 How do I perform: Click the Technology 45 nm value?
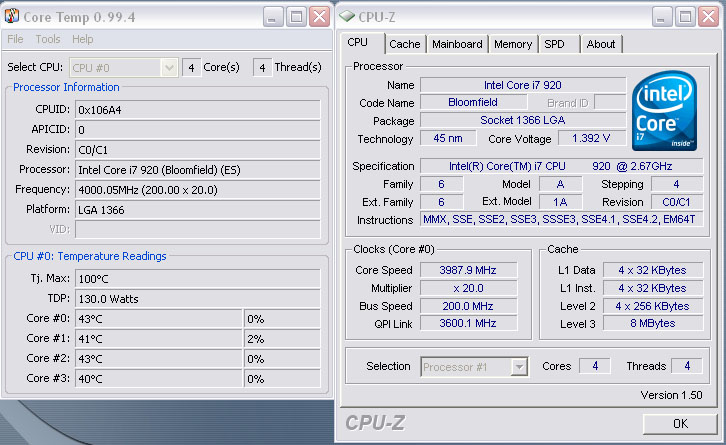click(448, 138)
